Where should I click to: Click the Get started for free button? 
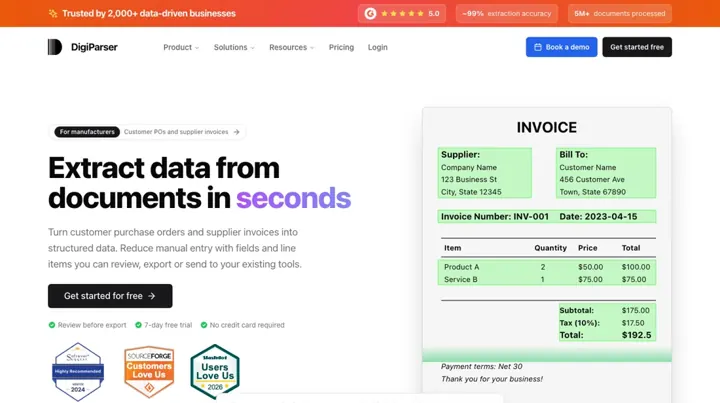tap(110, 296)
